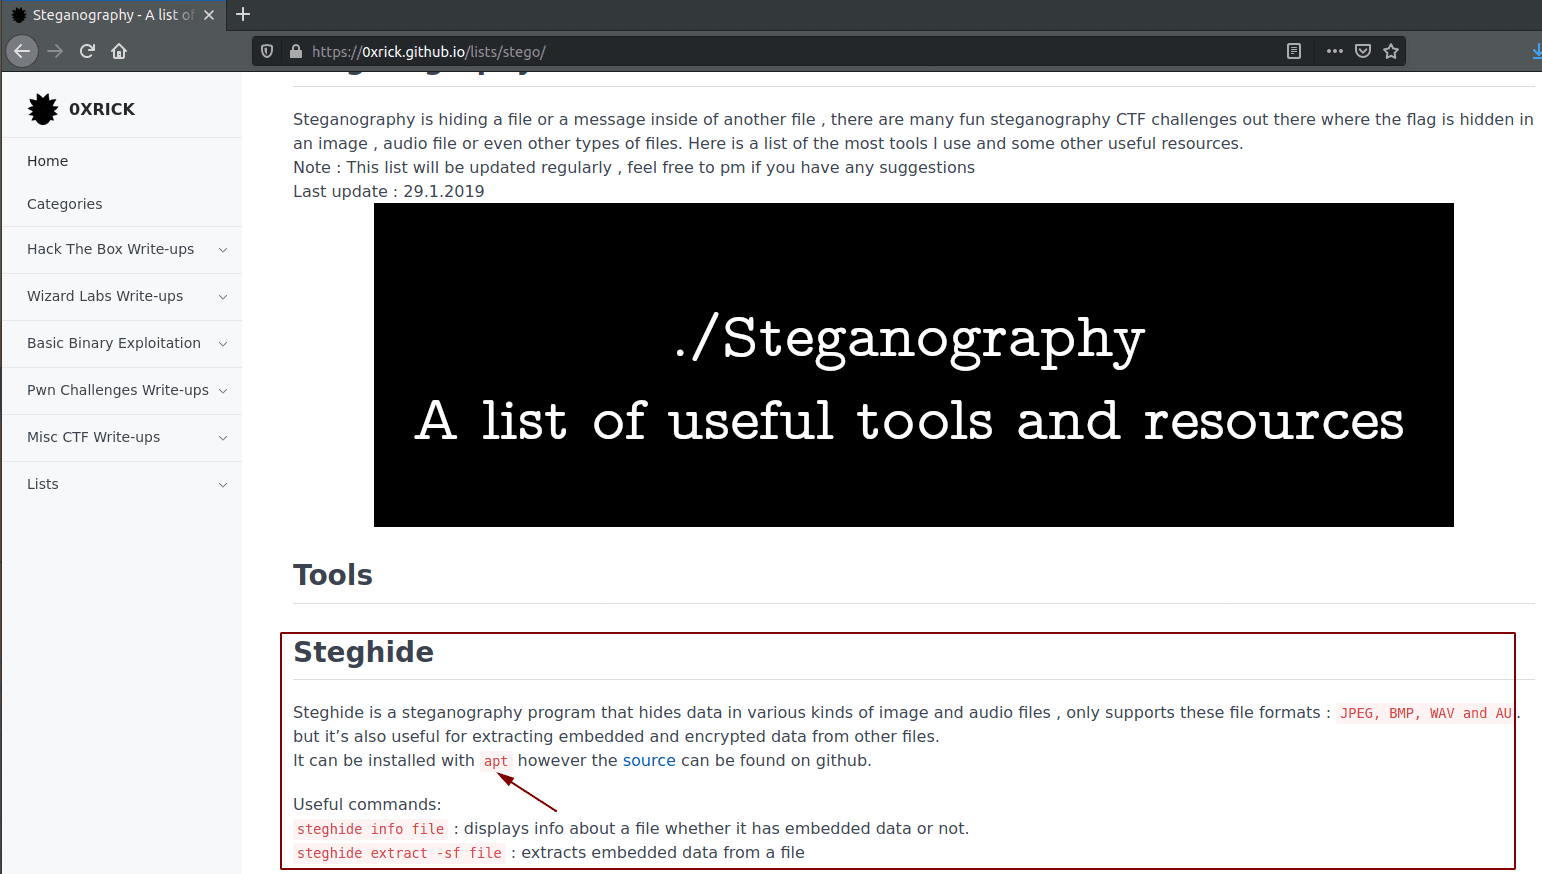Open Categories in the sidebar
This screenshot has height=874, width=1542.
coord(65,204)
